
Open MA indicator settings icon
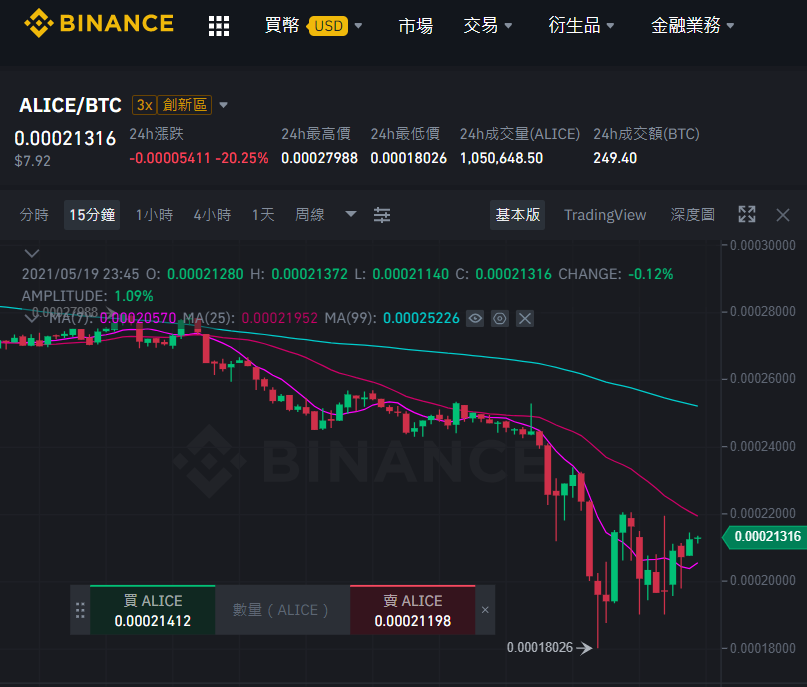(500, 319)
